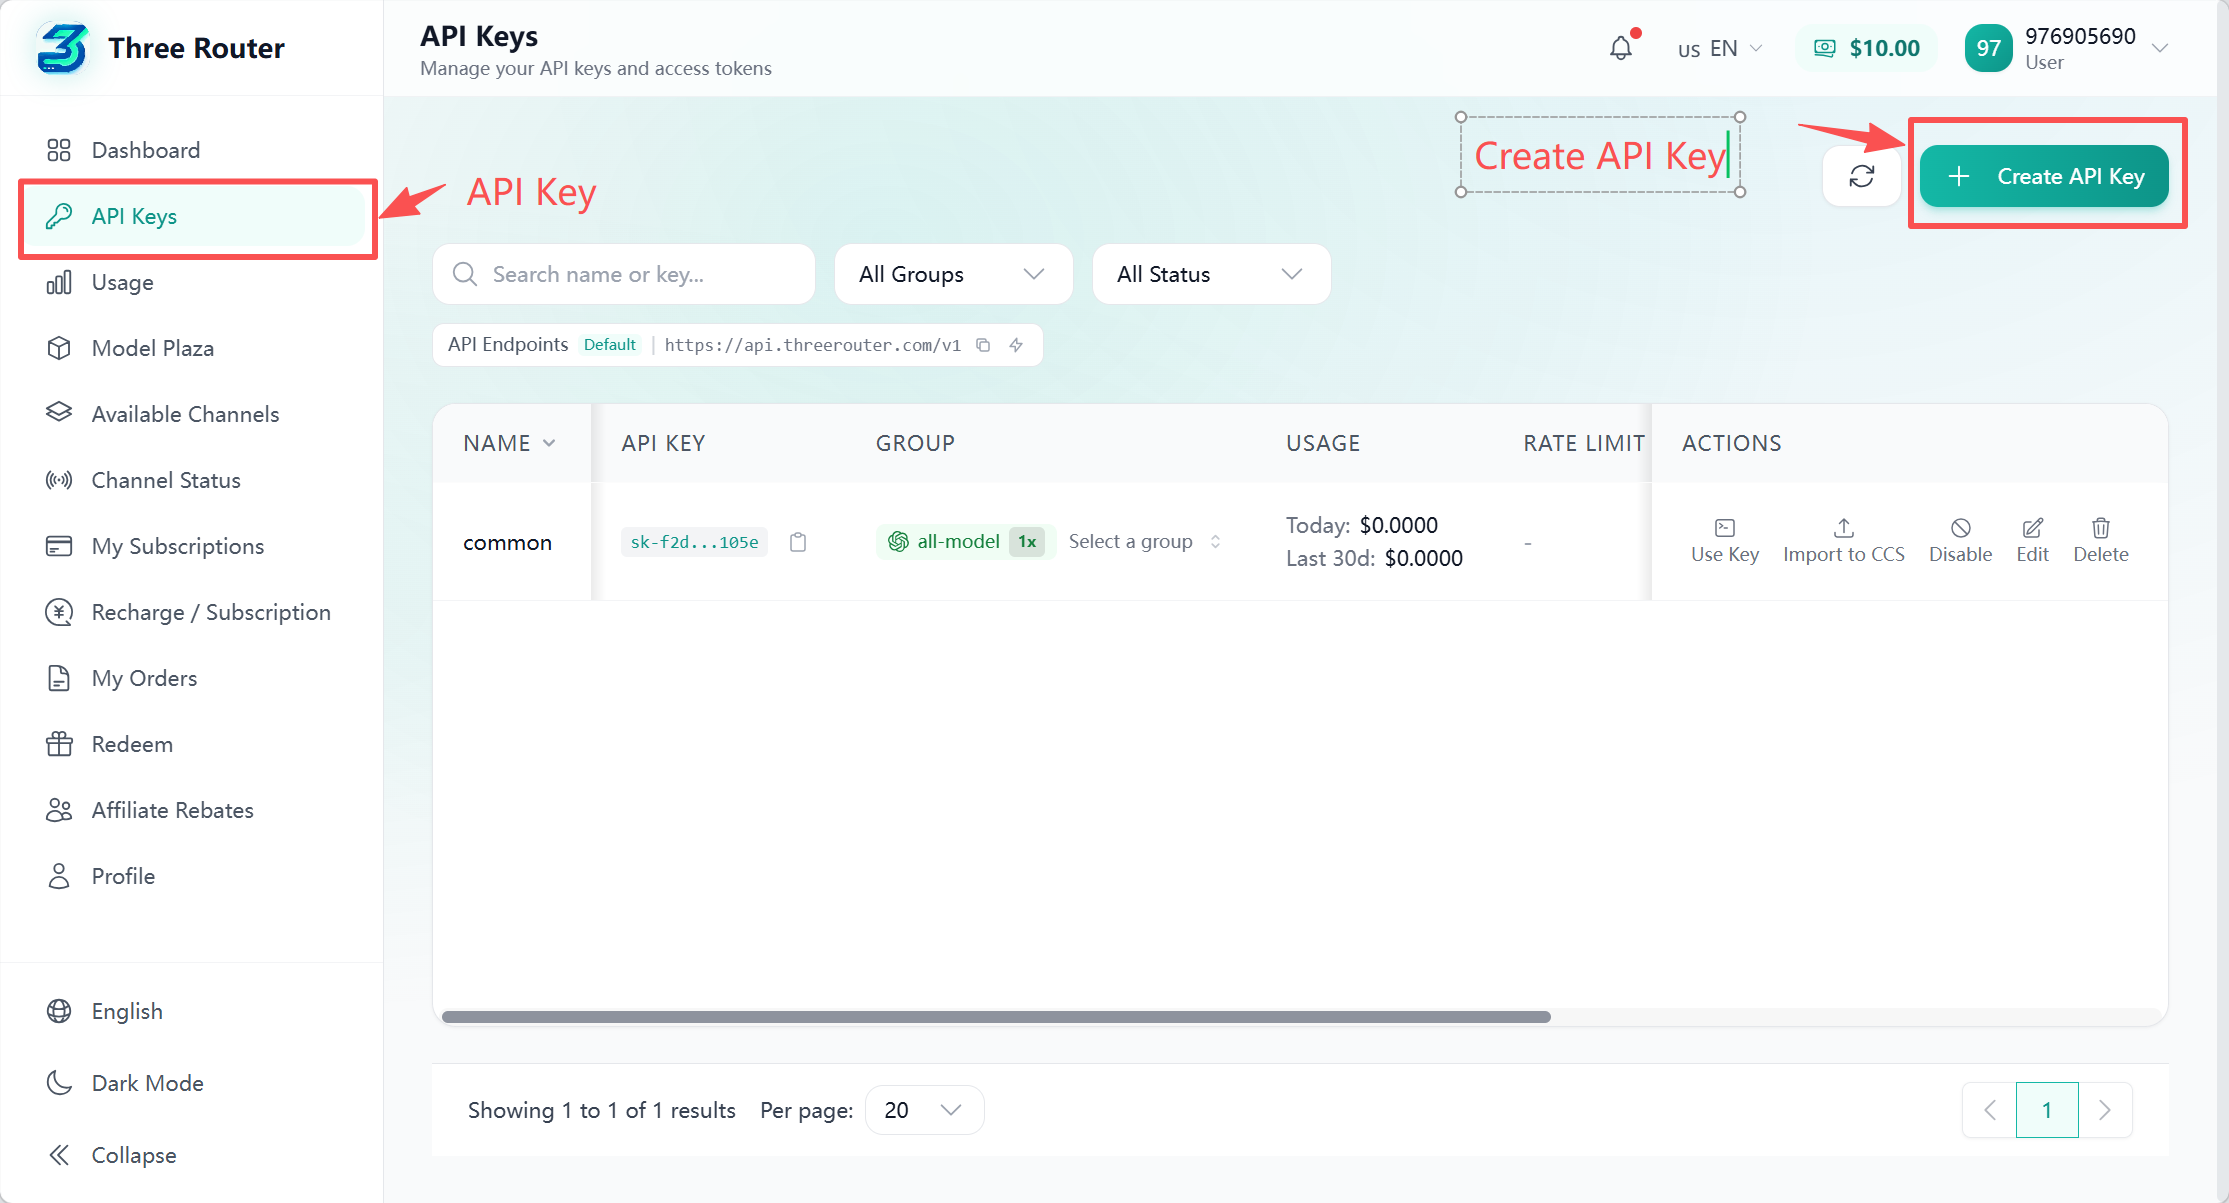Click the 1x multiplier badge
This screenshot has height=1203, width=2229.
(1027, 541)
